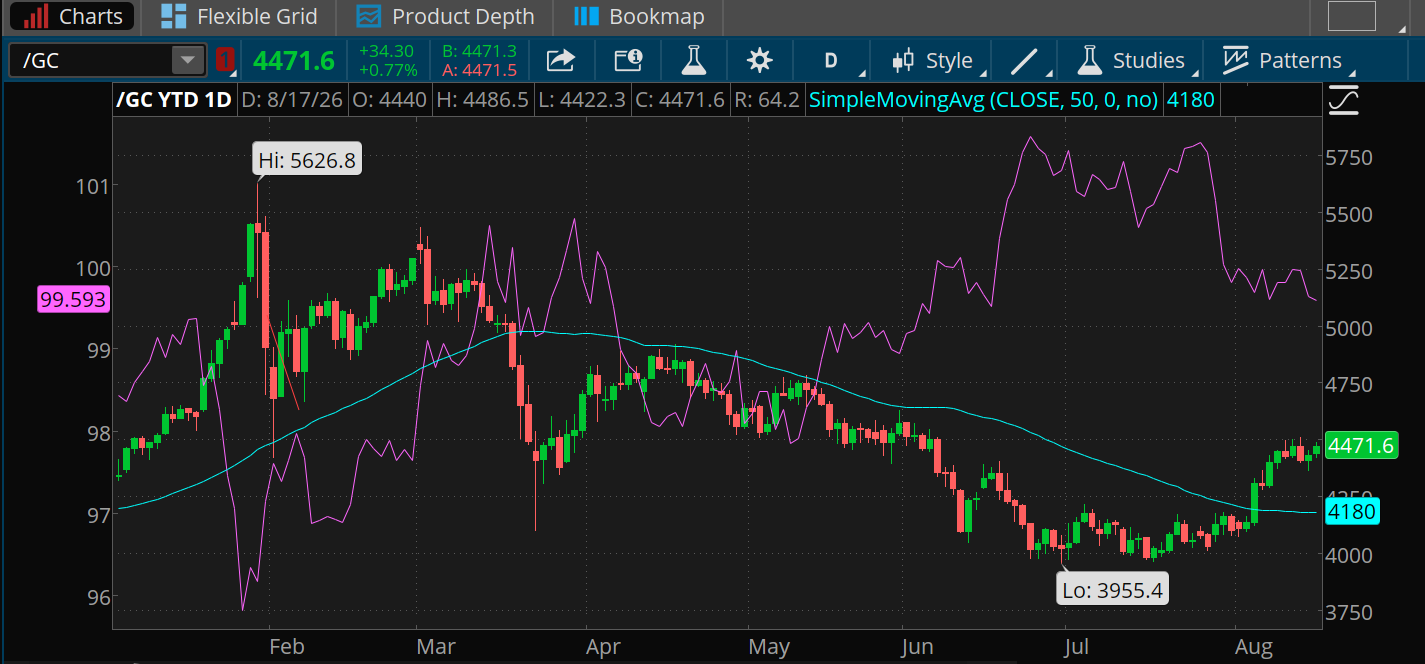Click the 3750 price level on right axis

pyautogui.click(x=1348, y=612)
